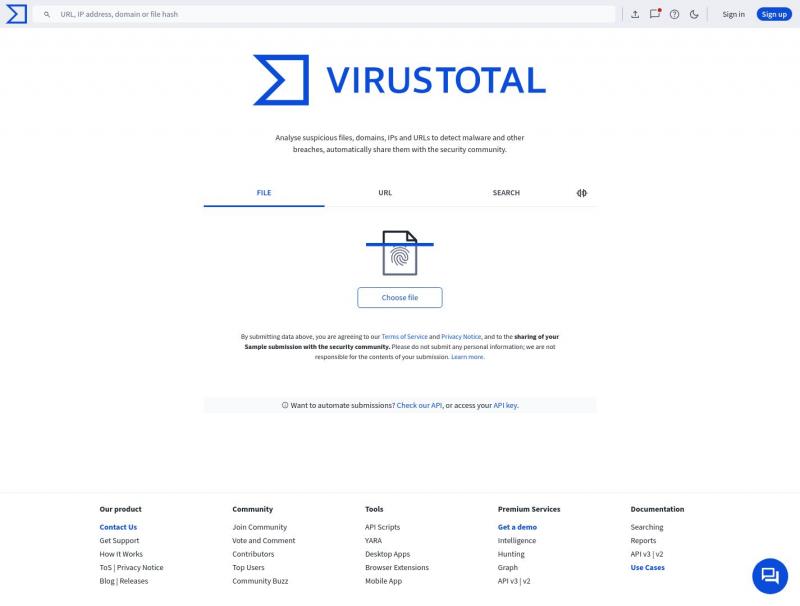
Task: Open Hunting link
Action: 511,554
